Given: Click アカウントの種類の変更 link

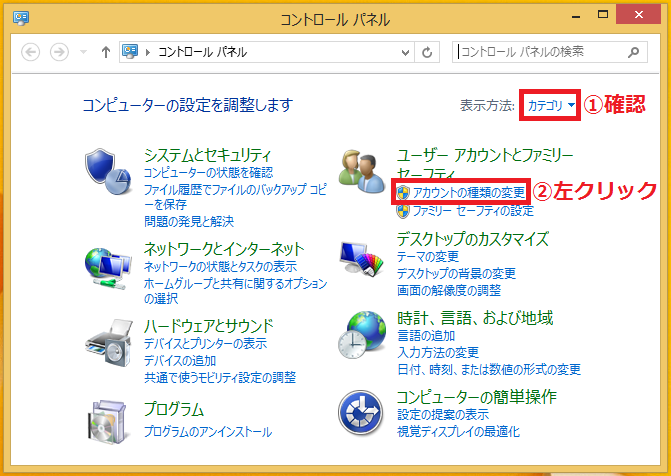Looking at the screenshot, I should pyautogui.click(x=469, y=193).
